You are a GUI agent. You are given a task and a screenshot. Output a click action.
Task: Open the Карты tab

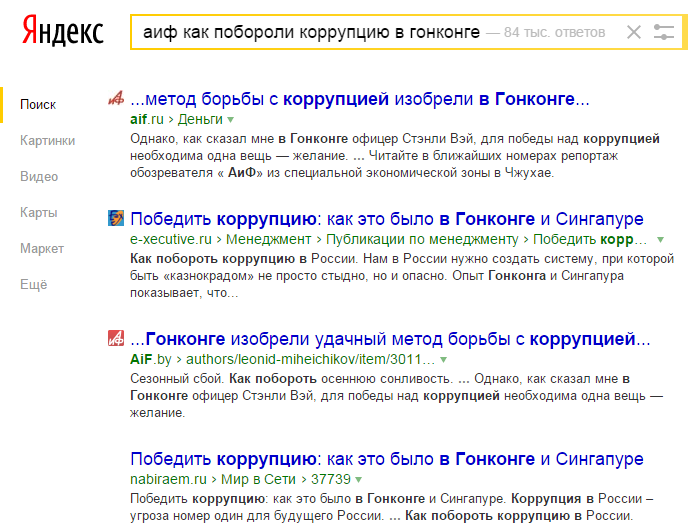click(x=39, y=212)
